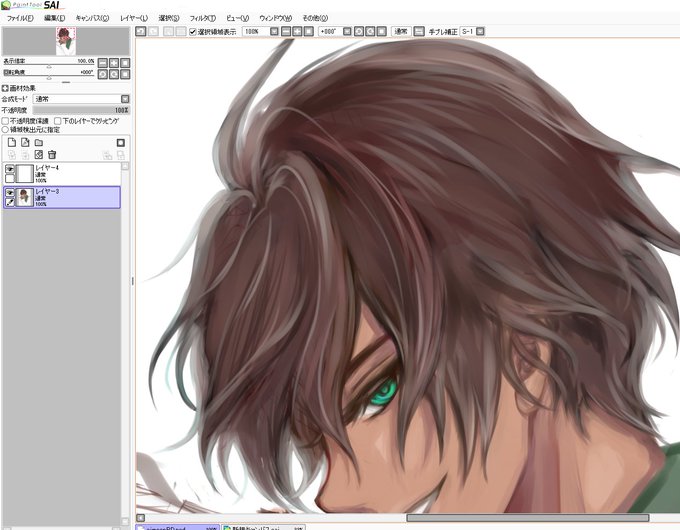
Task: Click the greyed transfer-down layer icon
Action: [12, 155]
